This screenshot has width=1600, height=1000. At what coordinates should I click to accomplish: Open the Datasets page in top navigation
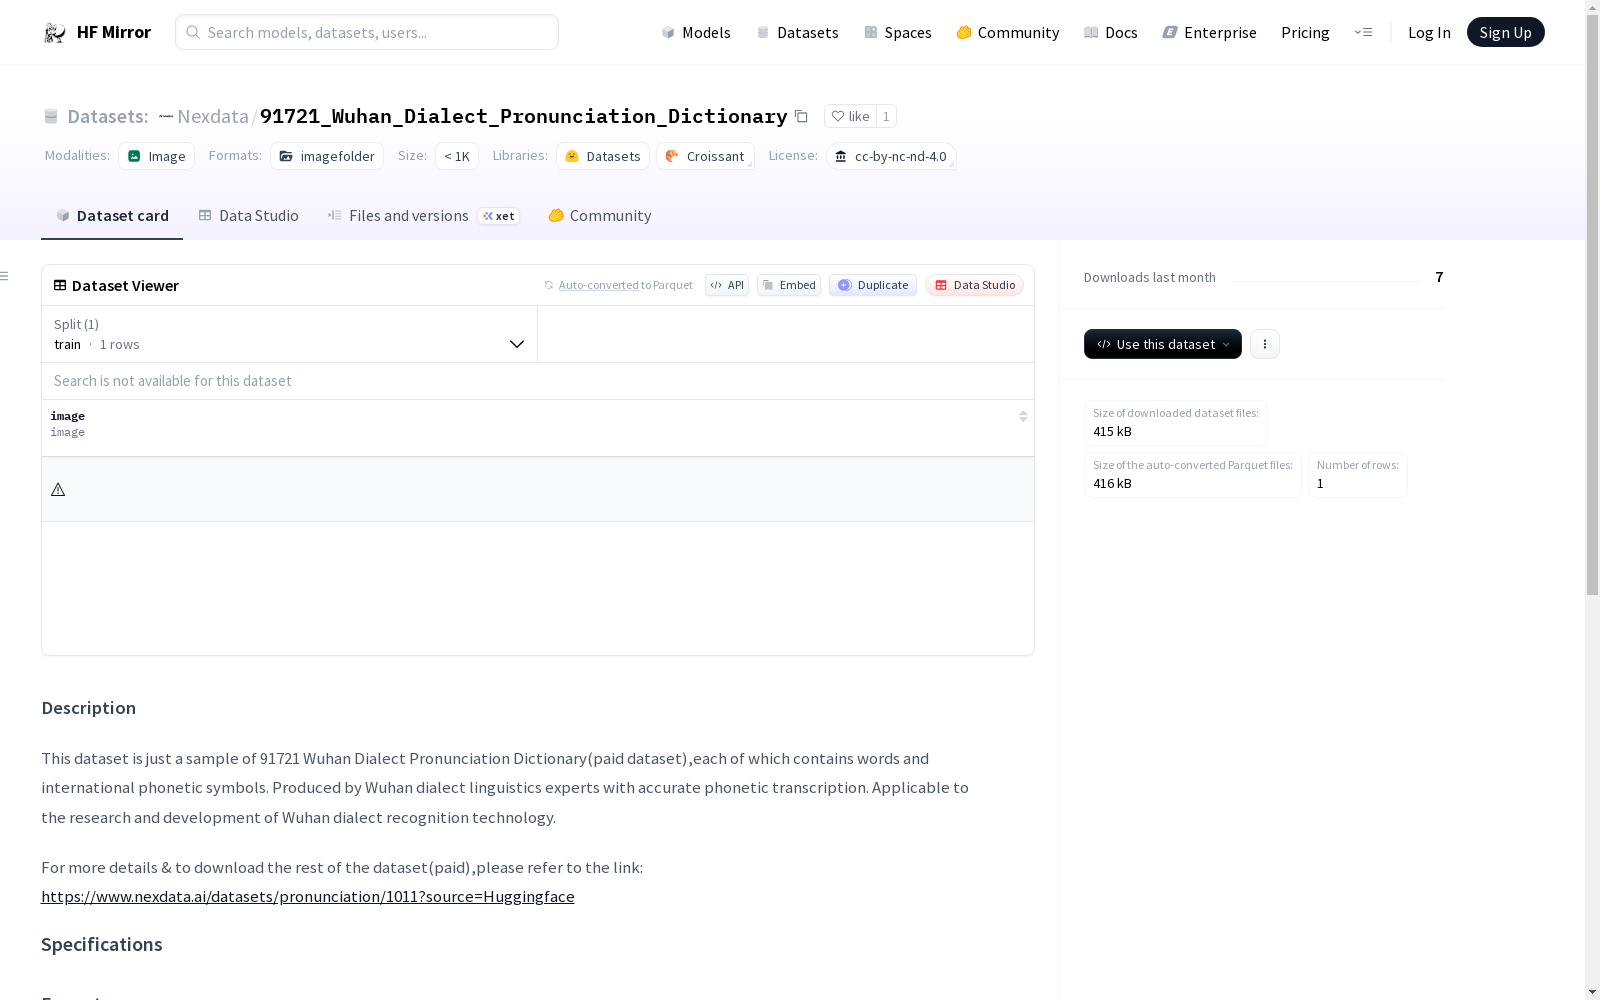(797, 32)
